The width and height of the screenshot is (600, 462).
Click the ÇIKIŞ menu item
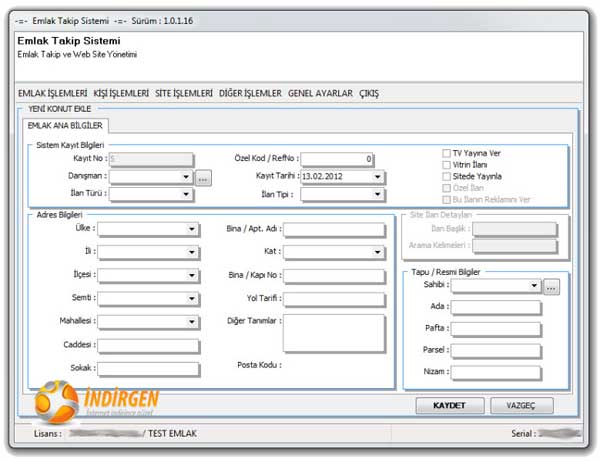coord(369,93)
